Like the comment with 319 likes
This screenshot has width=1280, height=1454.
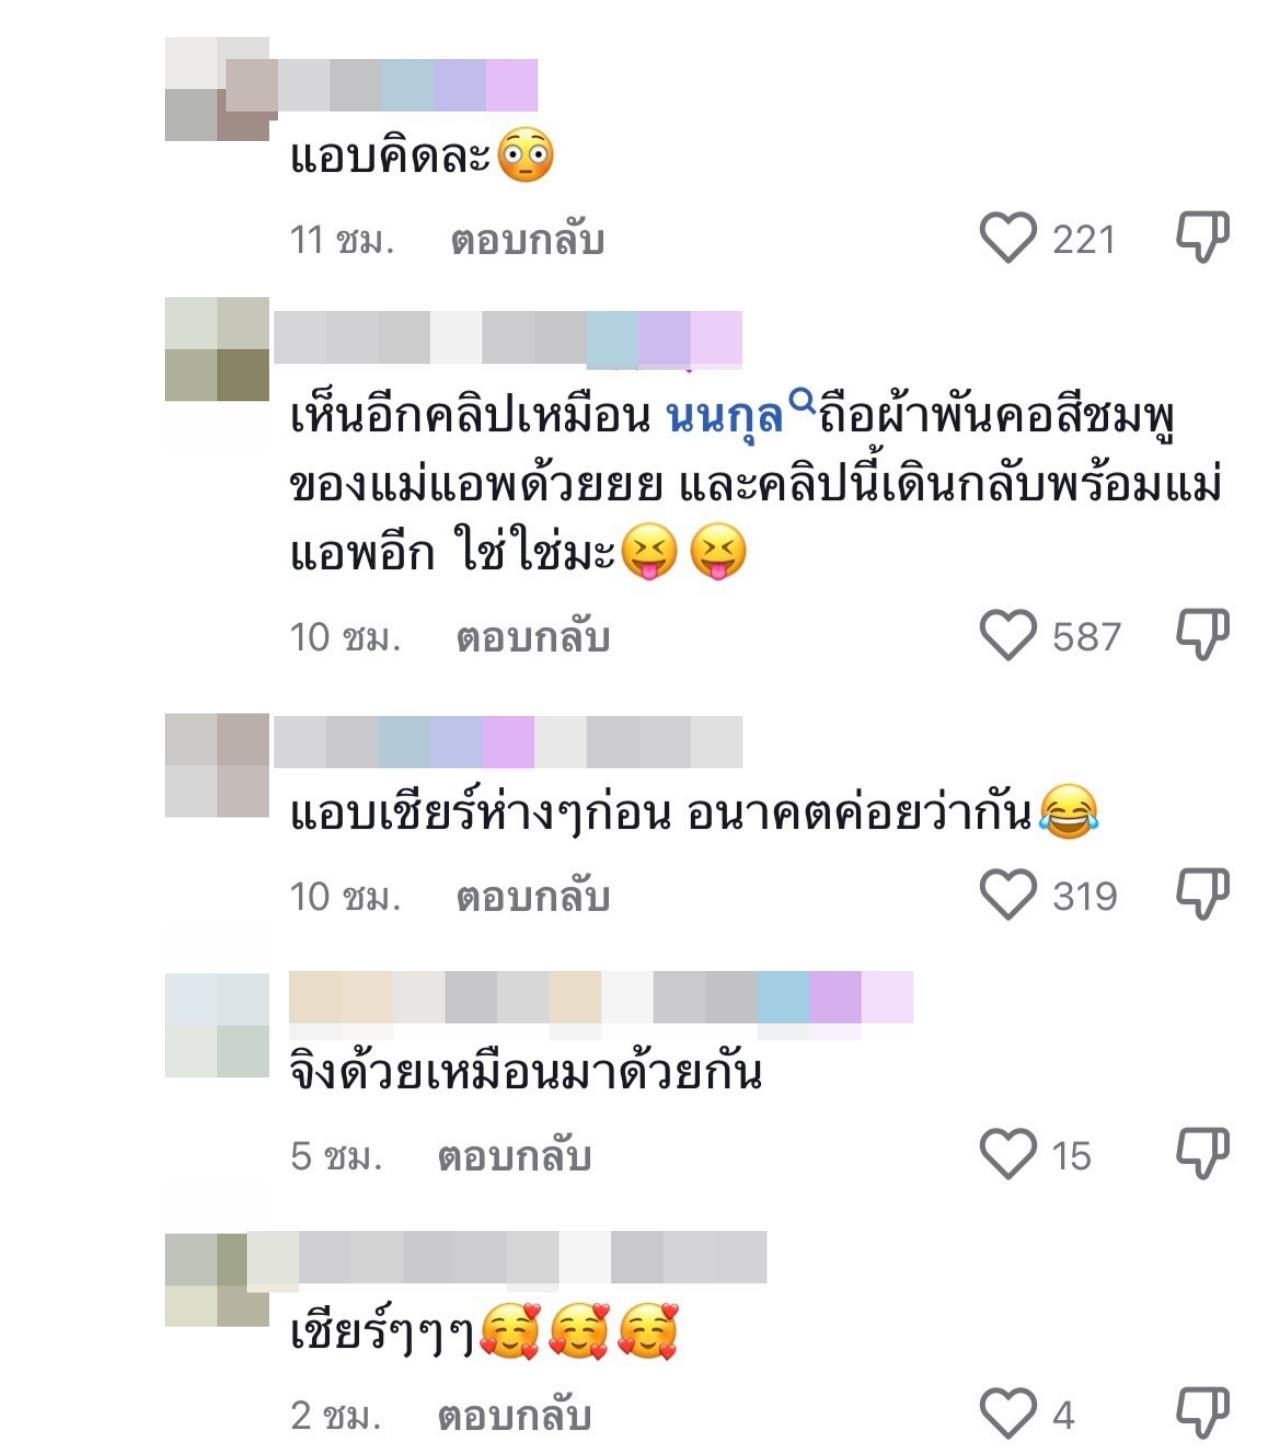1007,894
